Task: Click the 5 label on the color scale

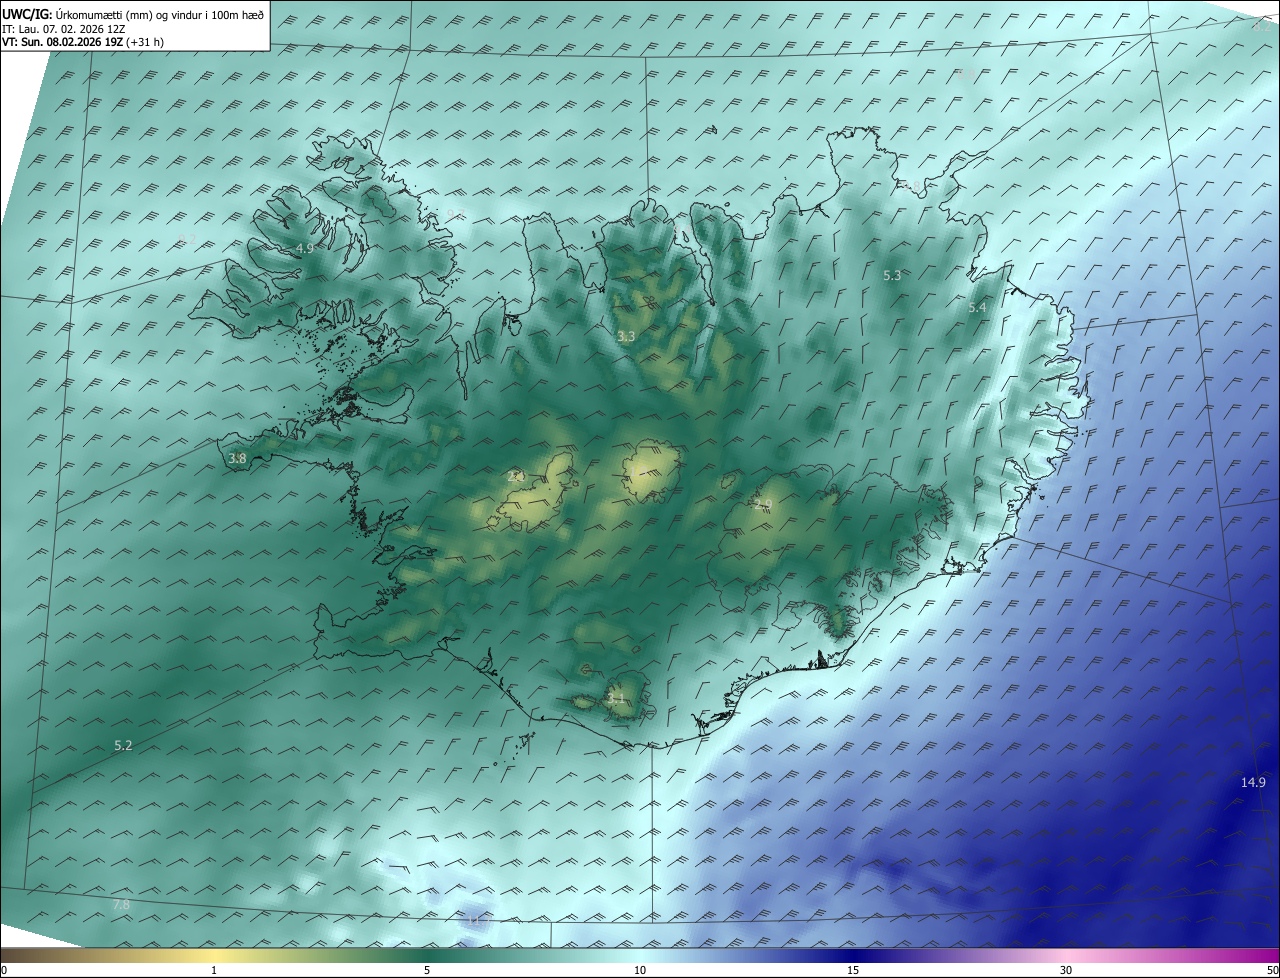Action: [x=427, y=970]
